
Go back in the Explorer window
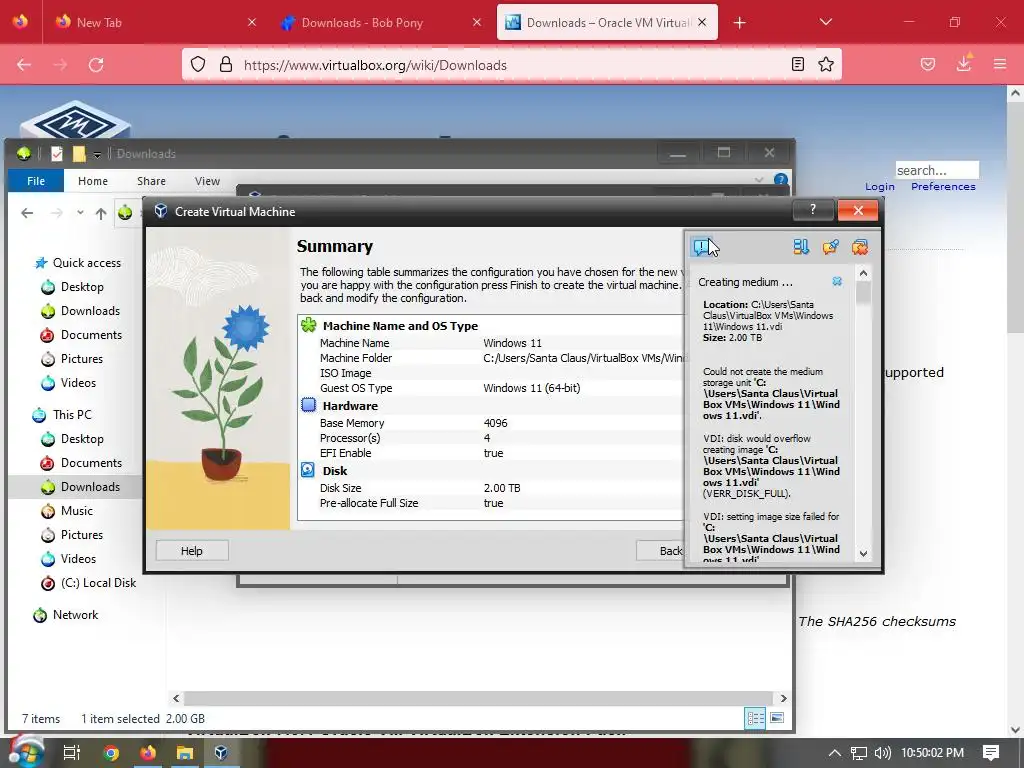pyautogui.click(x=27, y=213)
